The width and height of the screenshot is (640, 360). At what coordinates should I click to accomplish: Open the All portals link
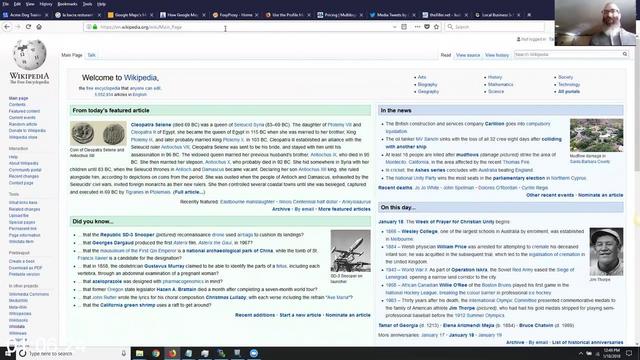click(569, 91)
